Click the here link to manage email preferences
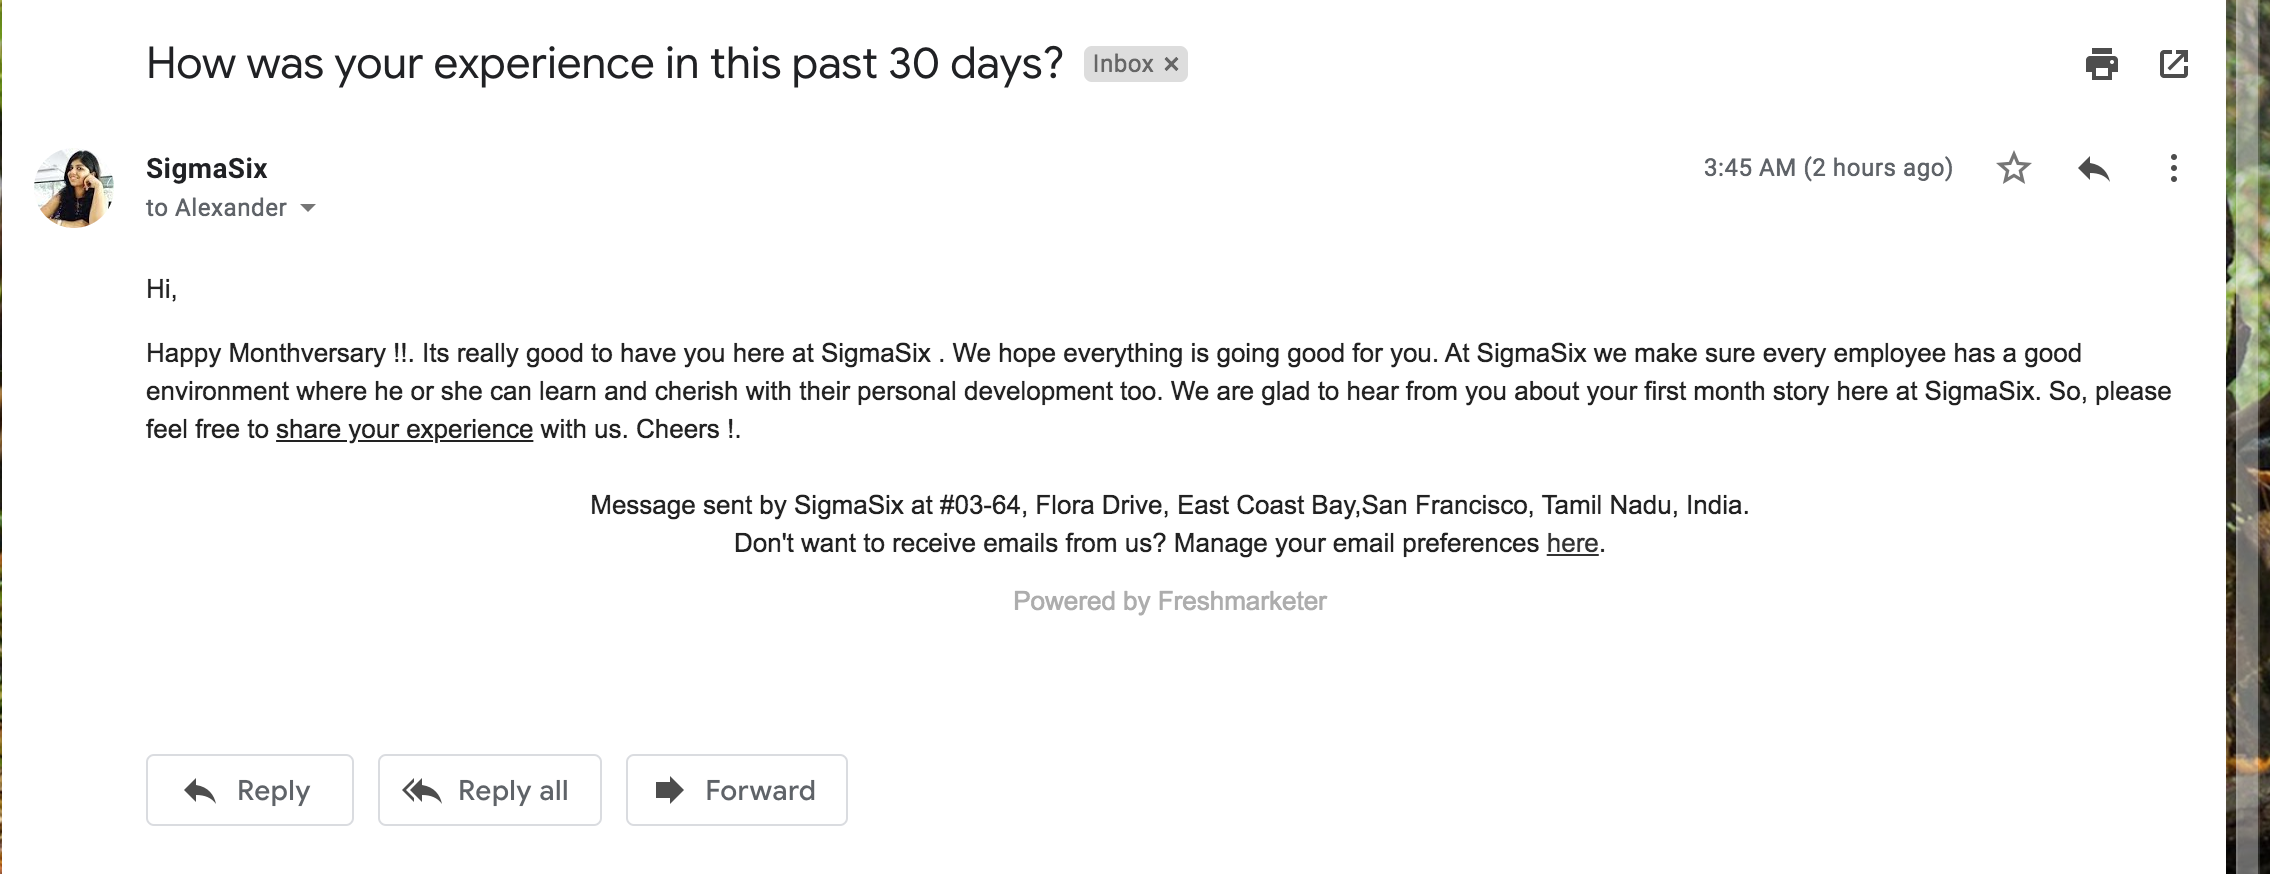This screenshot has width=2270, height=874. [1572, 543]
